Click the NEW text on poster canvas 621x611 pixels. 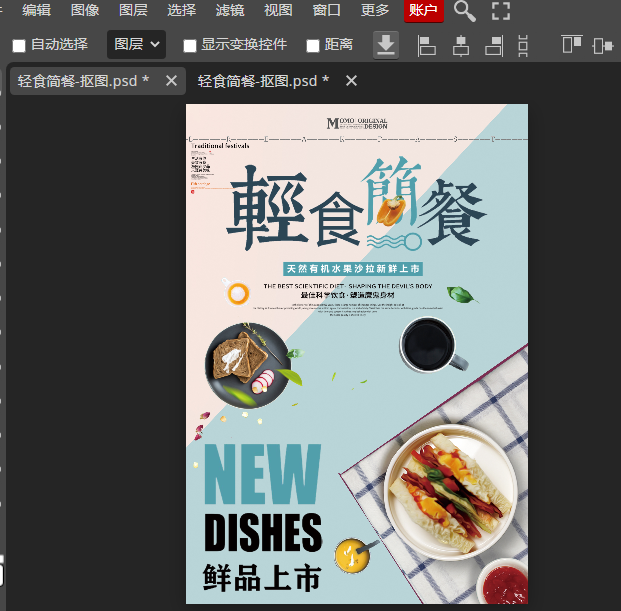click(x=263, y=474)
